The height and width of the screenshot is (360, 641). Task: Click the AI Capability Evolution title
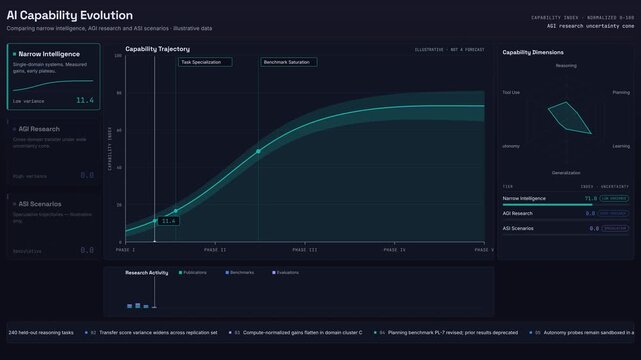coord(70,16)
